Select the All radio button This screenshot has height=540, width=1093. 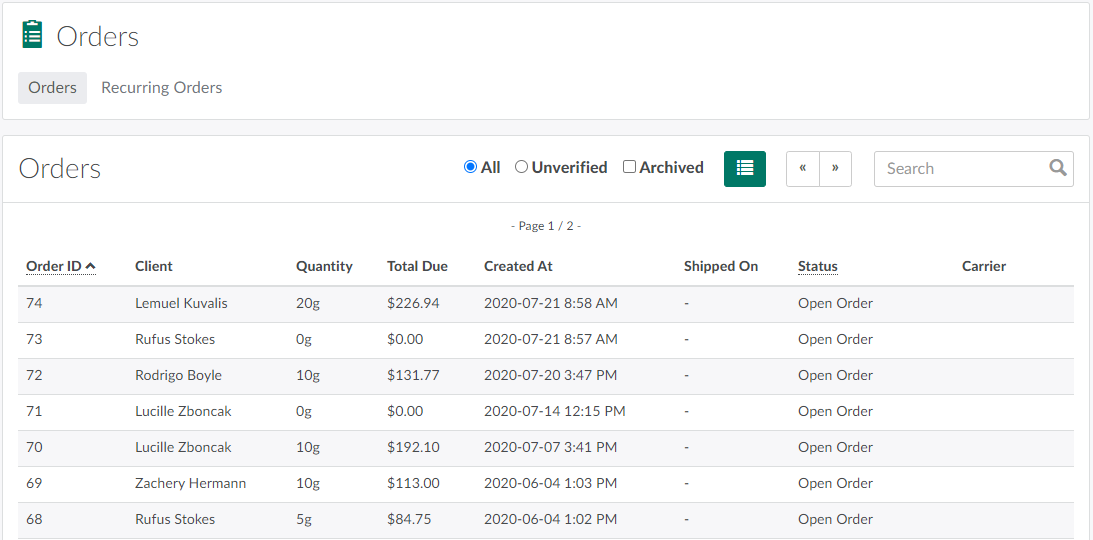[x=470, y=167]
